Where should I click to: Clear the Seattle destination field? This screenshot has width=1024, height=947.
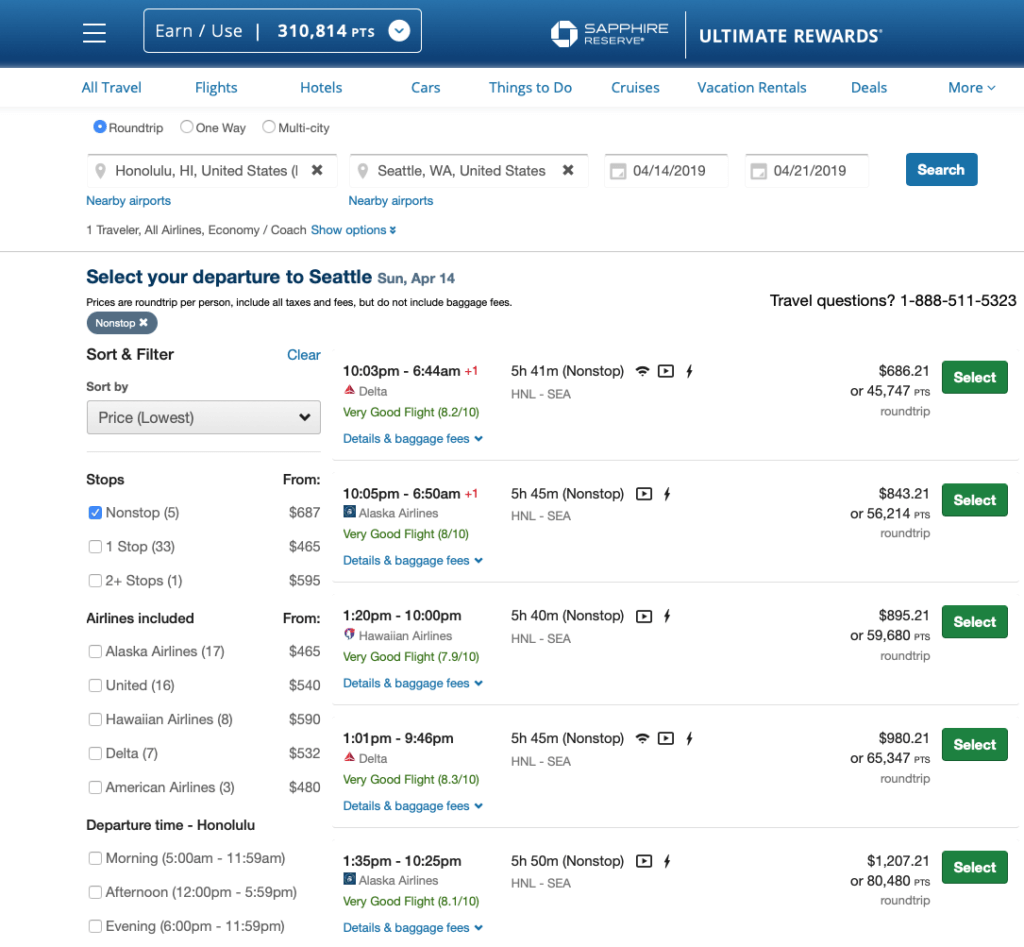[568, 170]
